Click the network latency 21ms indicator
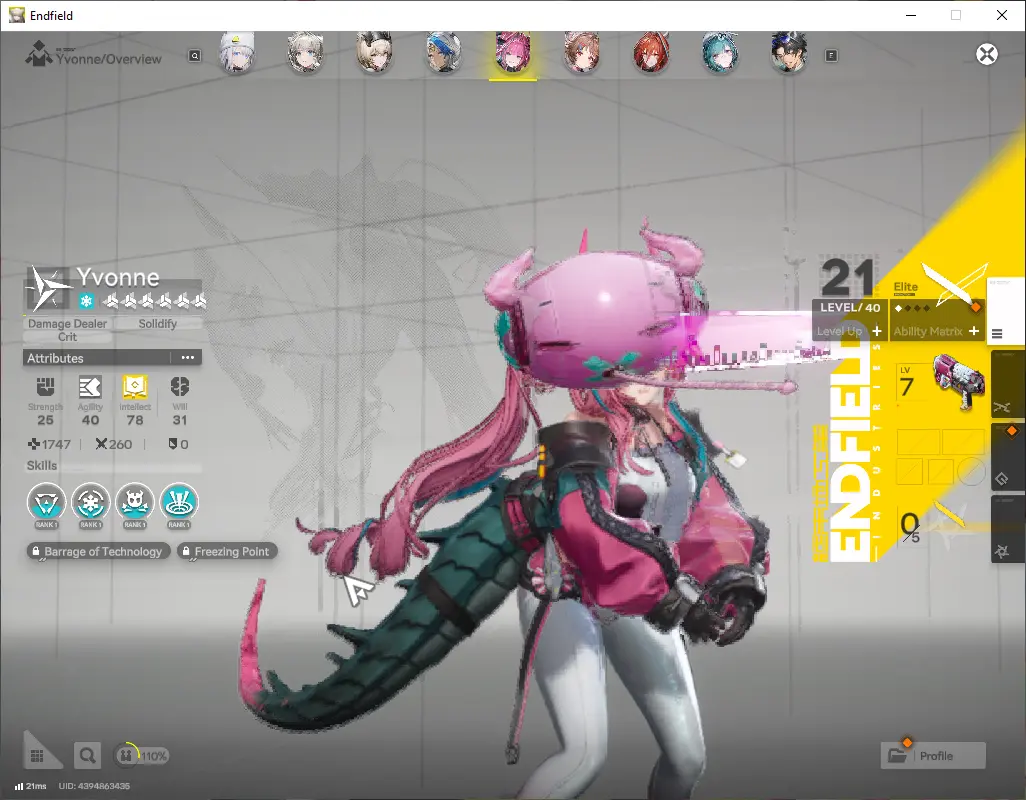1026x800 pixels. pos(31,786)
